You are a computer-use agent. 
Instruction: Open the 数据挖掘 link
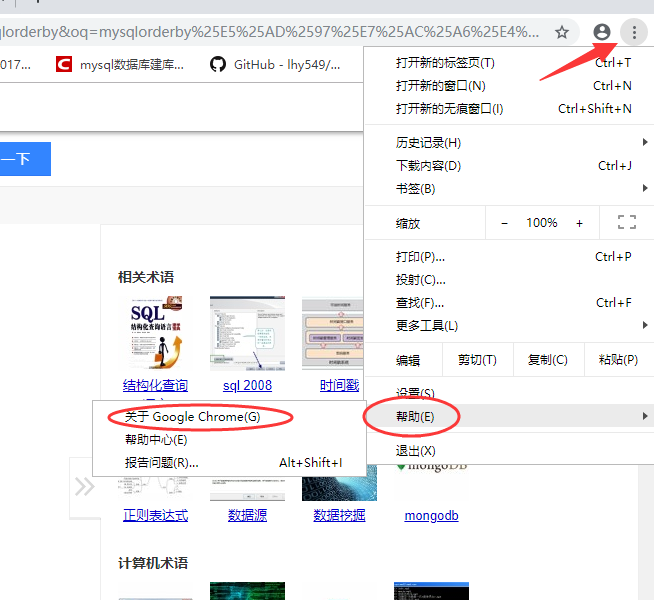[340, 516]
